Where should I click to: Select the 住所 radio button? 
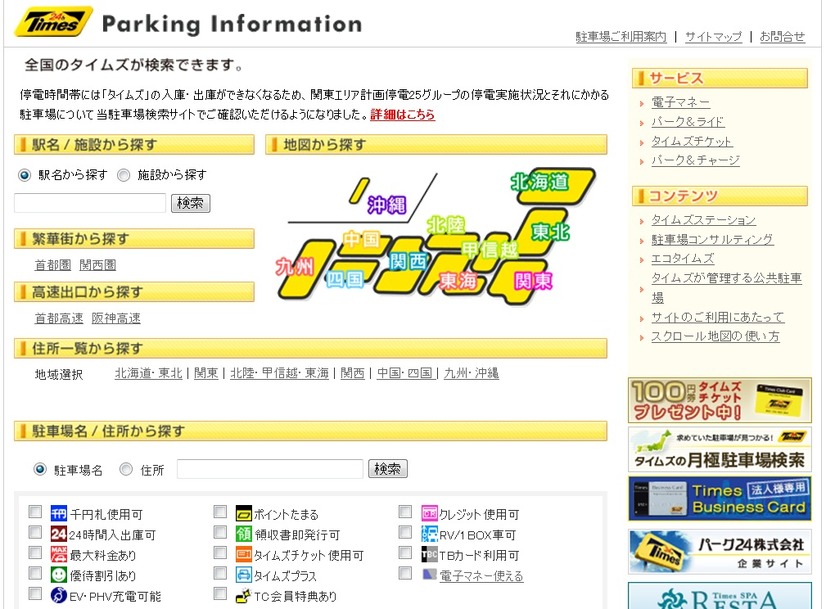tap(126, 469)
